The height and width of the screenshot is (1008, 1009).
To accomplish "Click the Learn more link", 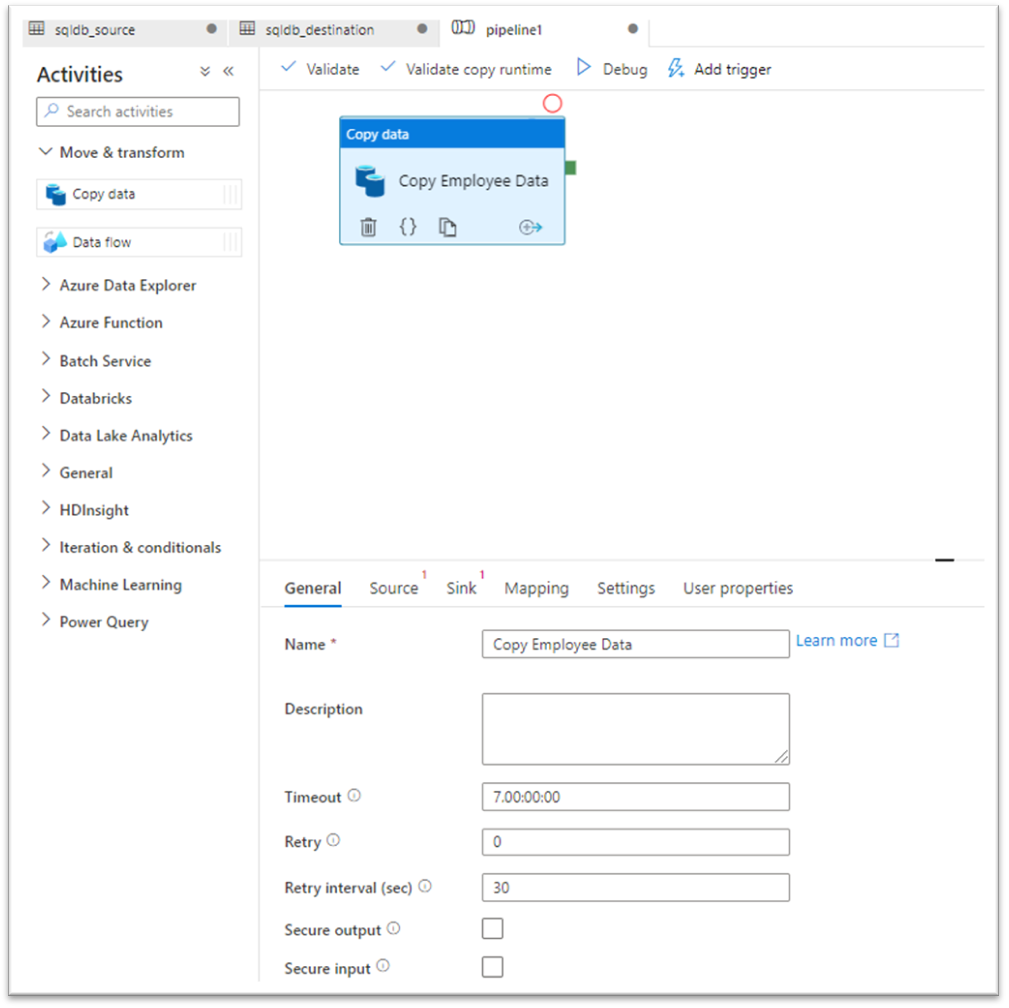I will [837, 640].
